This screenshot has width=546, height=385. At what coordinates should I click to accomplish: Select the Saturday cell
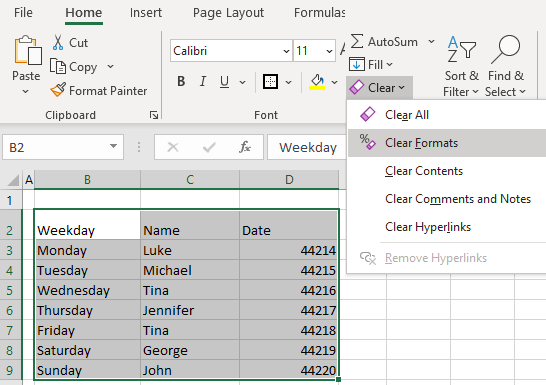[x=87, y=350]
